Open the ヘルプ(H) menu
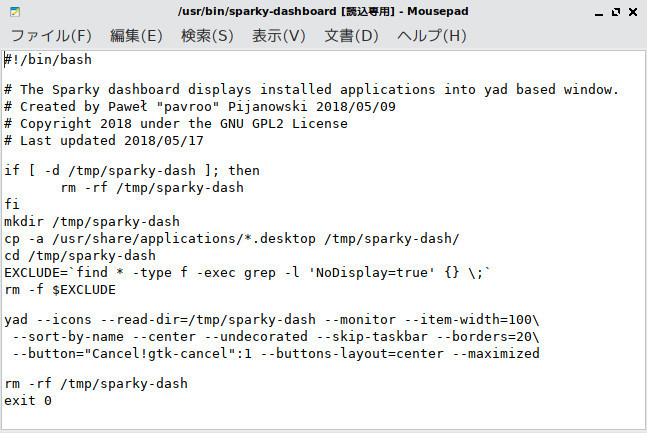 click(x=432, y=36)
